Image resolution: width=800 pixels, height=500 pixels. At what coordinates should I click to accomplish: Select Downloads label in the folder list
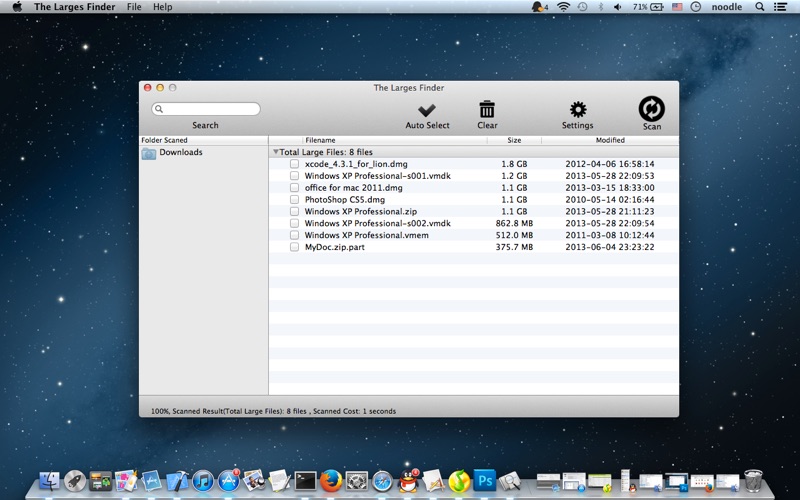(181, 152)
